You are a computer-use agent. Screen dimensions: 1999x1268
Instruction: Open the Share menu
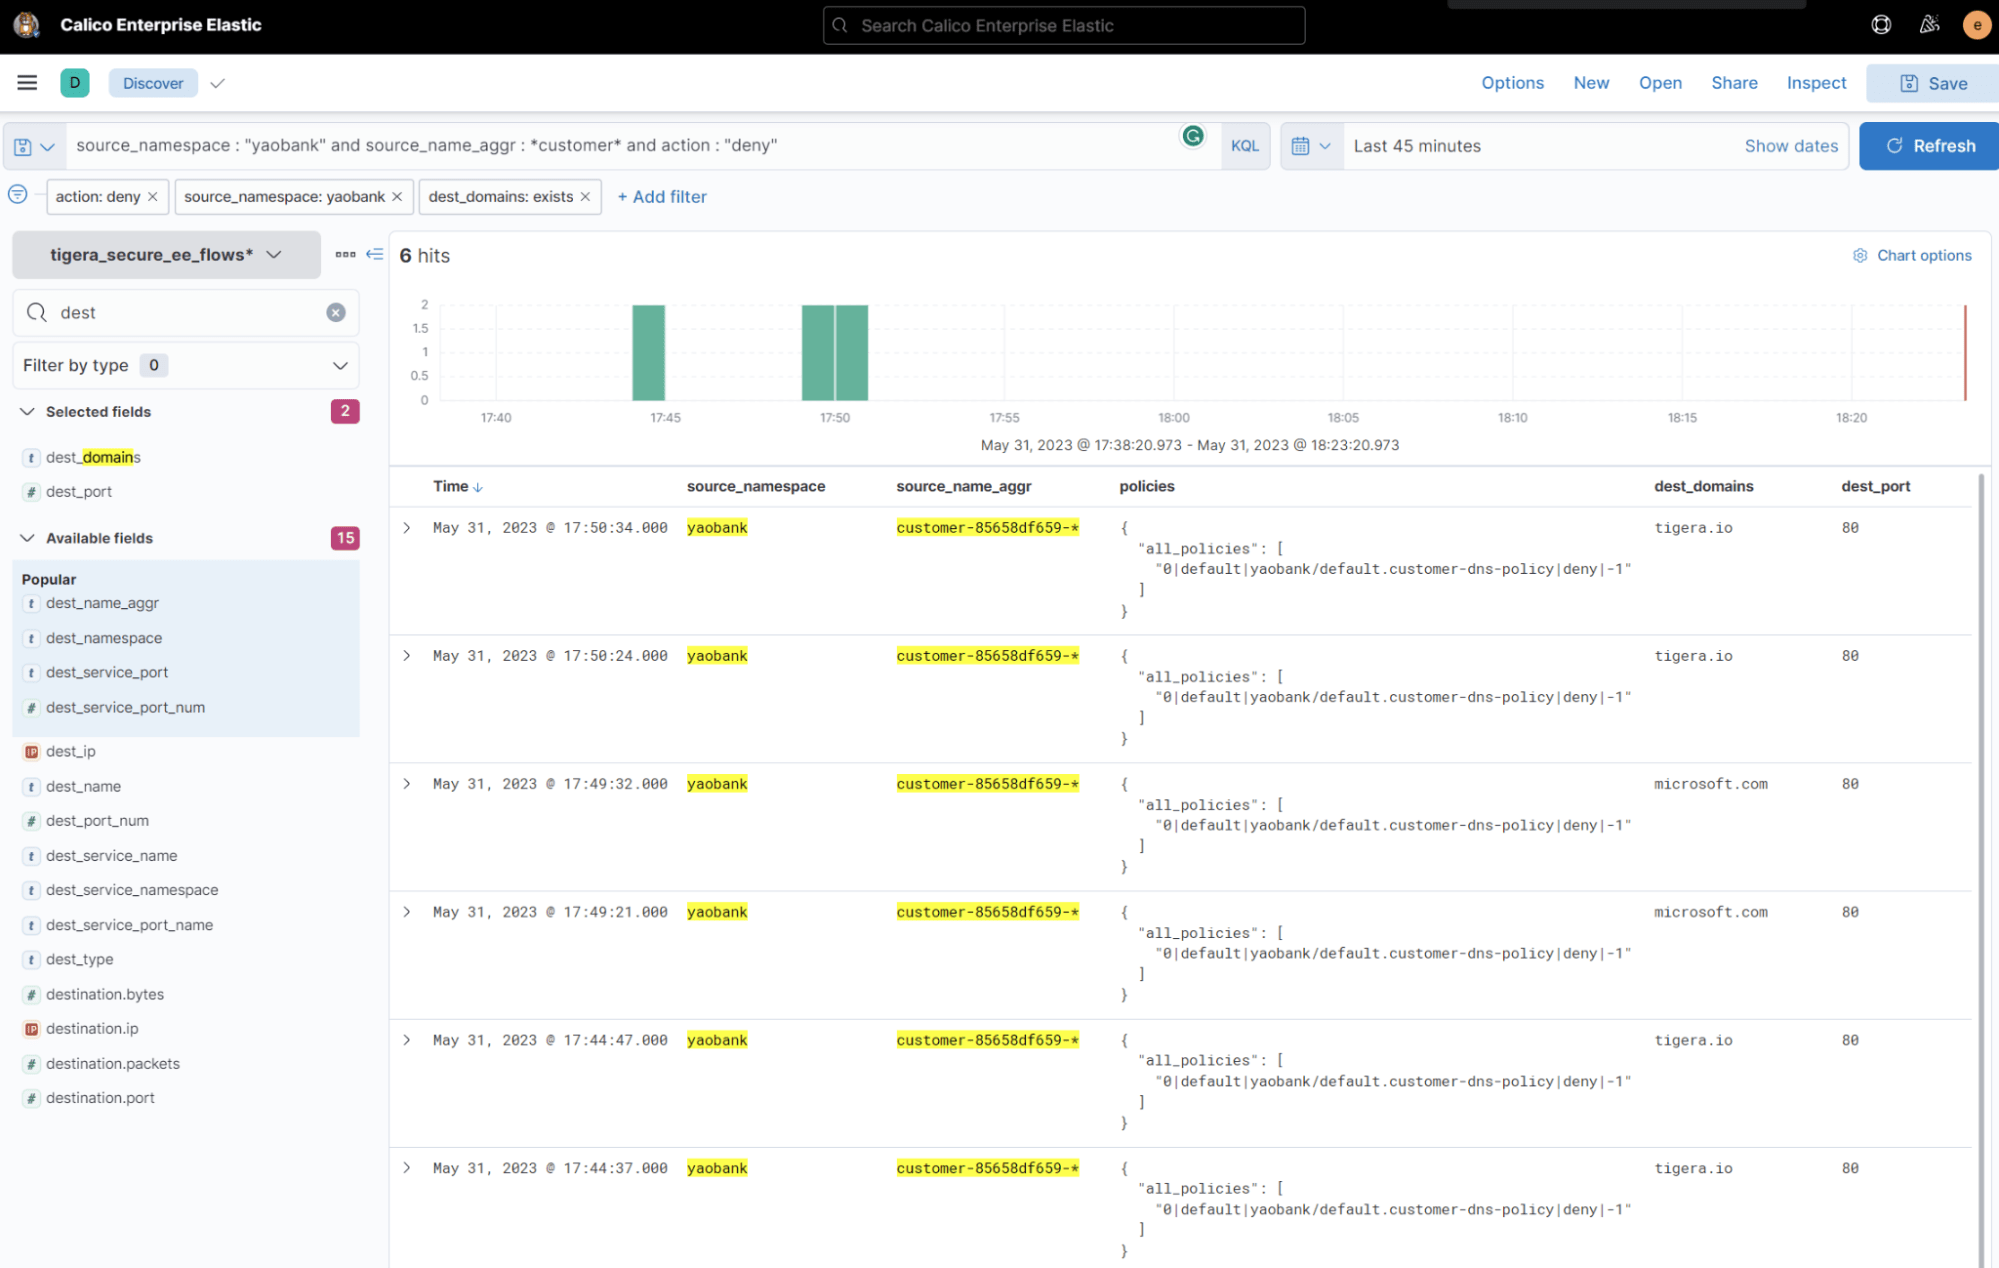click(1734, 83)
